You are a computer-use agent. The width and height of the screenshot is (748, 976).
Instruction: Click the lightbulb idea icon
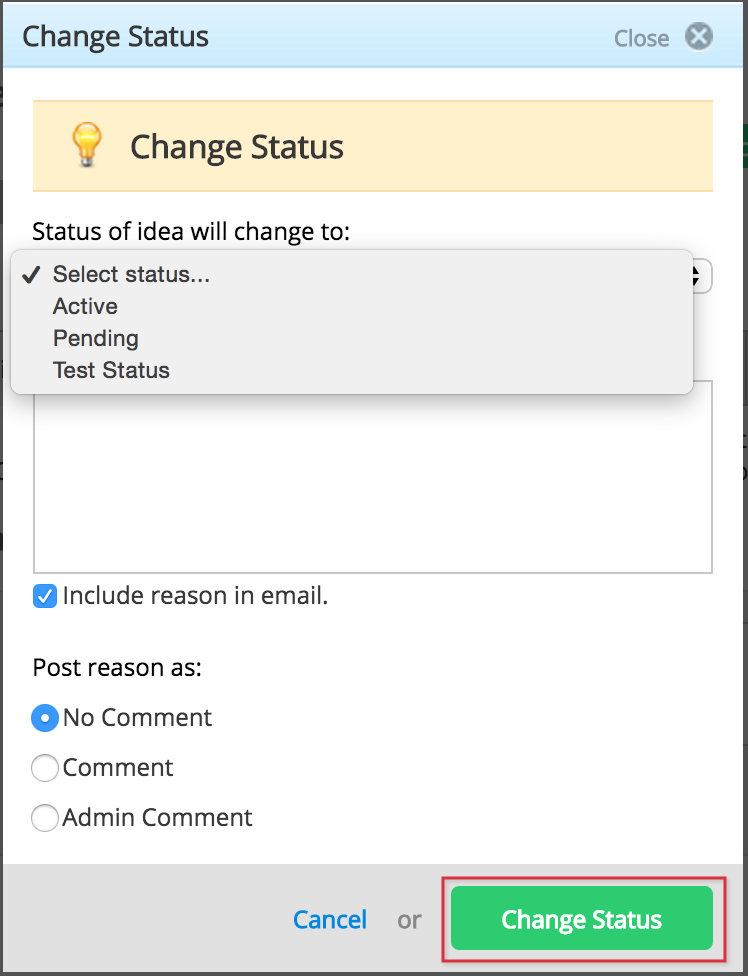click(86, 144)
